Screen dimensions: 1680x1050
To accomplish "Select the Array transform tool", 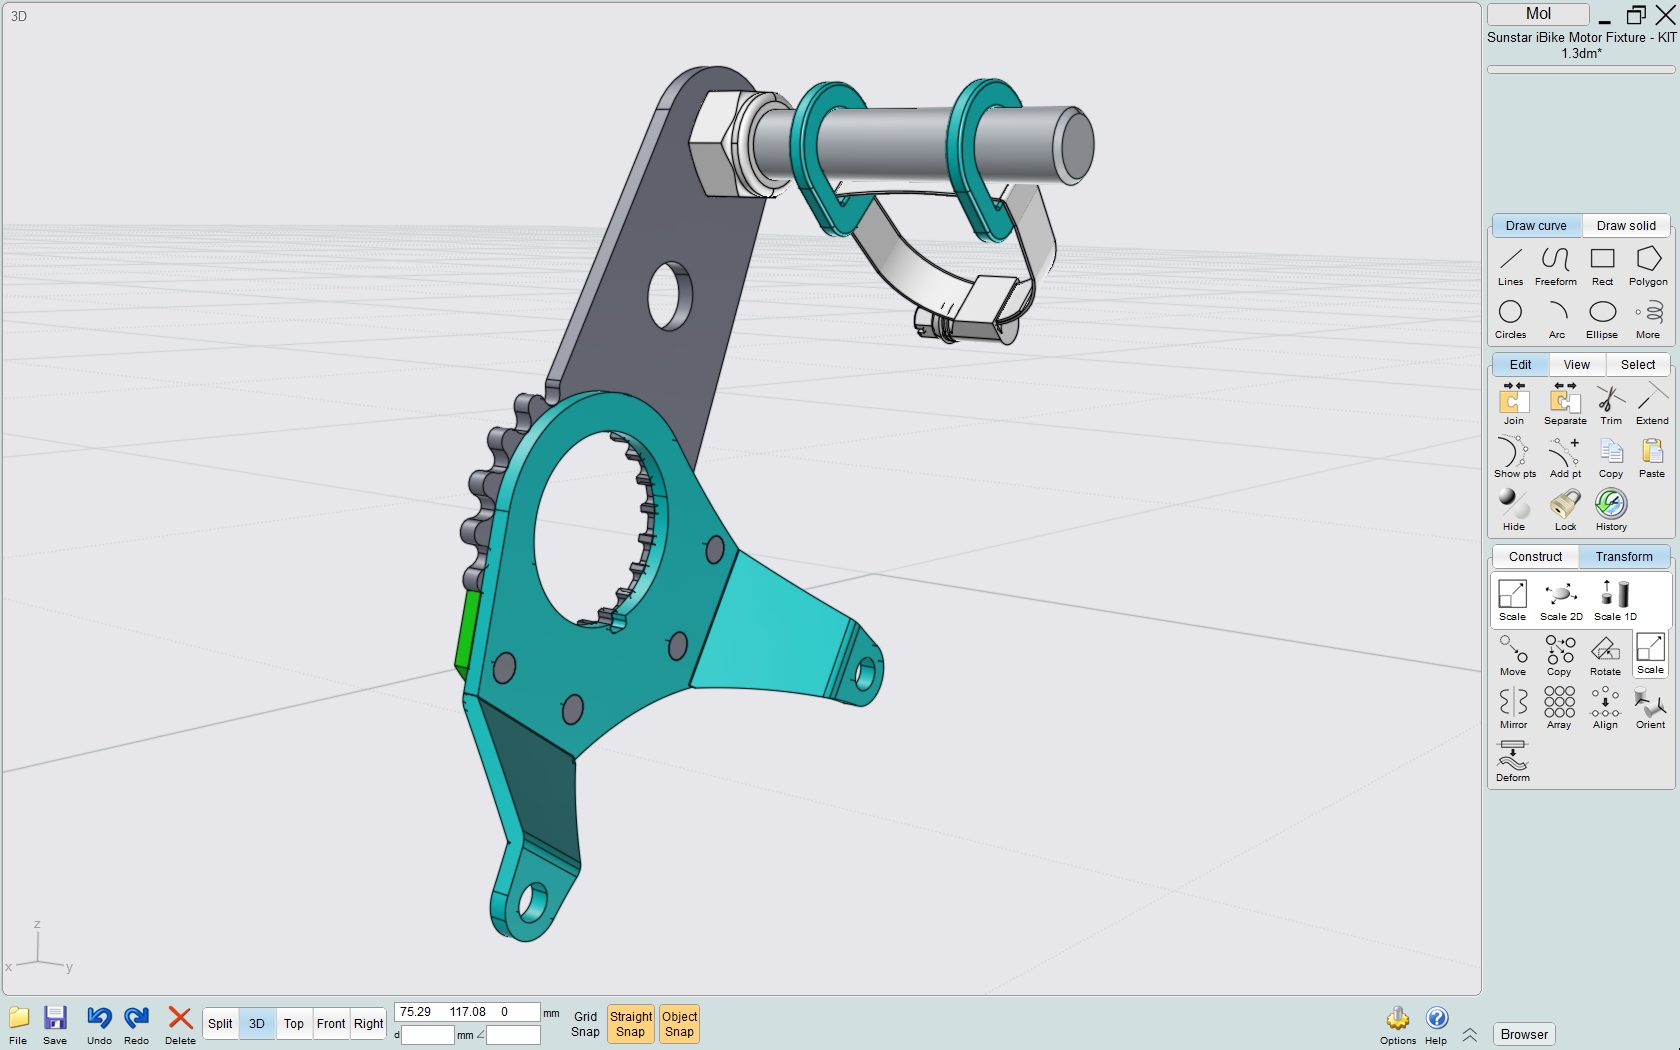I will click(1559, 709).
